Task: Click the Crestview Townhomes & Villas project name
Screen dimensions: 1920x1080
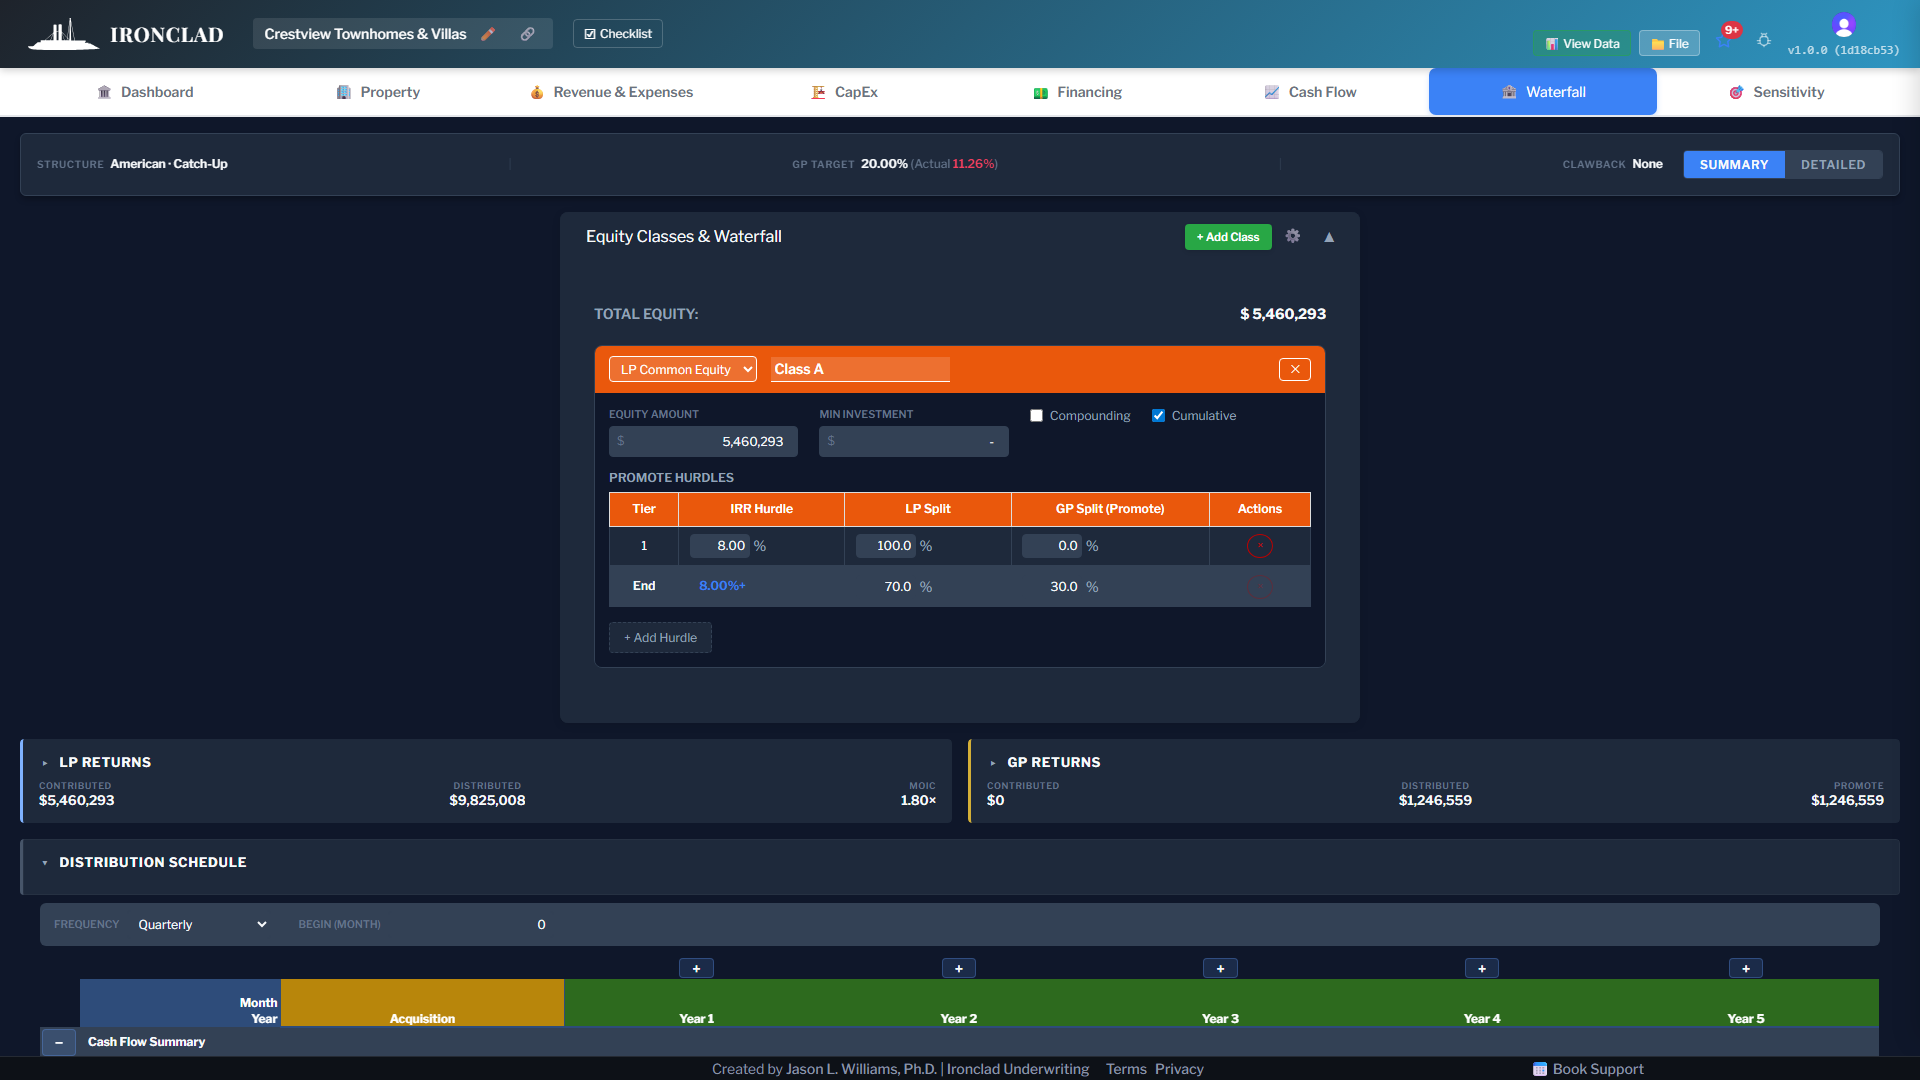Action: click(x=365, y=34)
